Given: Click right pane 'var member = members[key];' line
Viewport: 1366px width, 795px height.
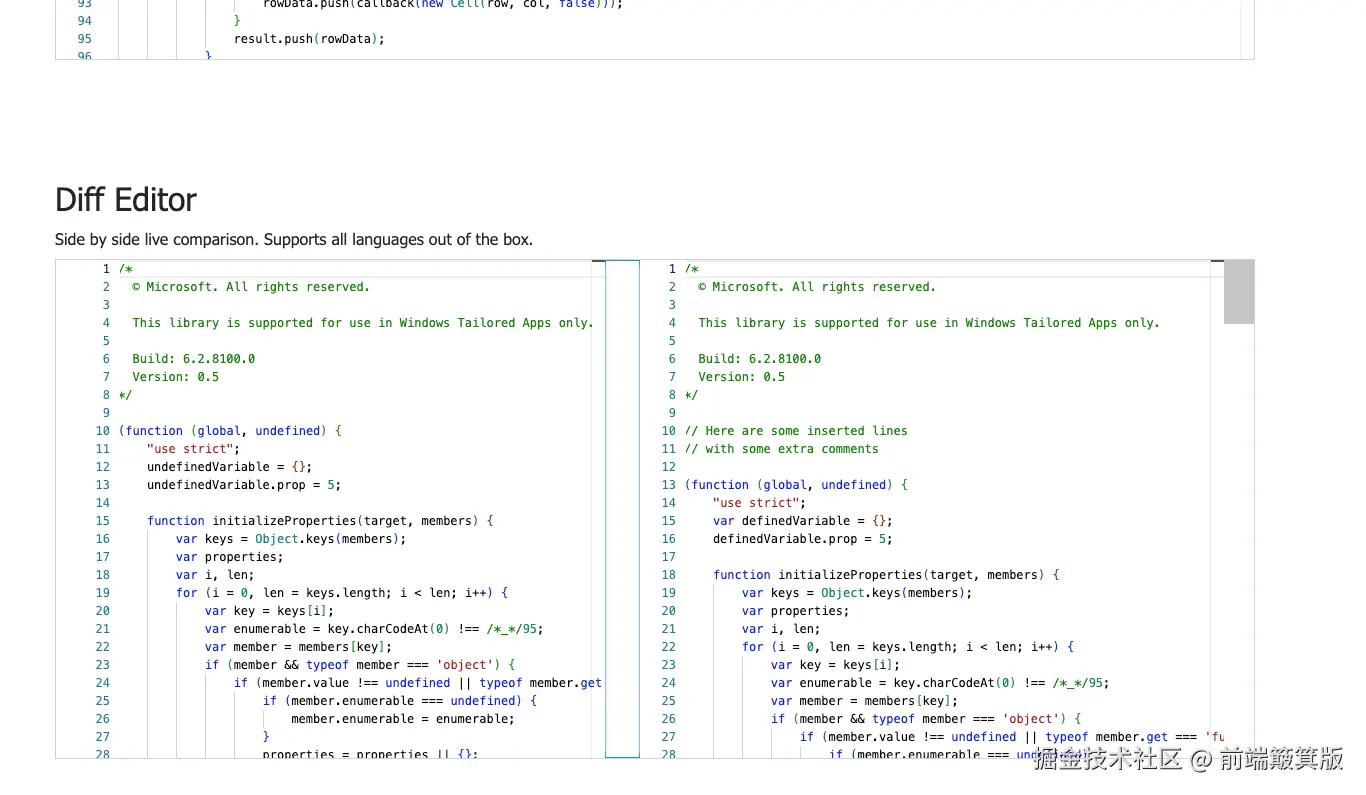Looking at the screenshot, I should point(864,701).
